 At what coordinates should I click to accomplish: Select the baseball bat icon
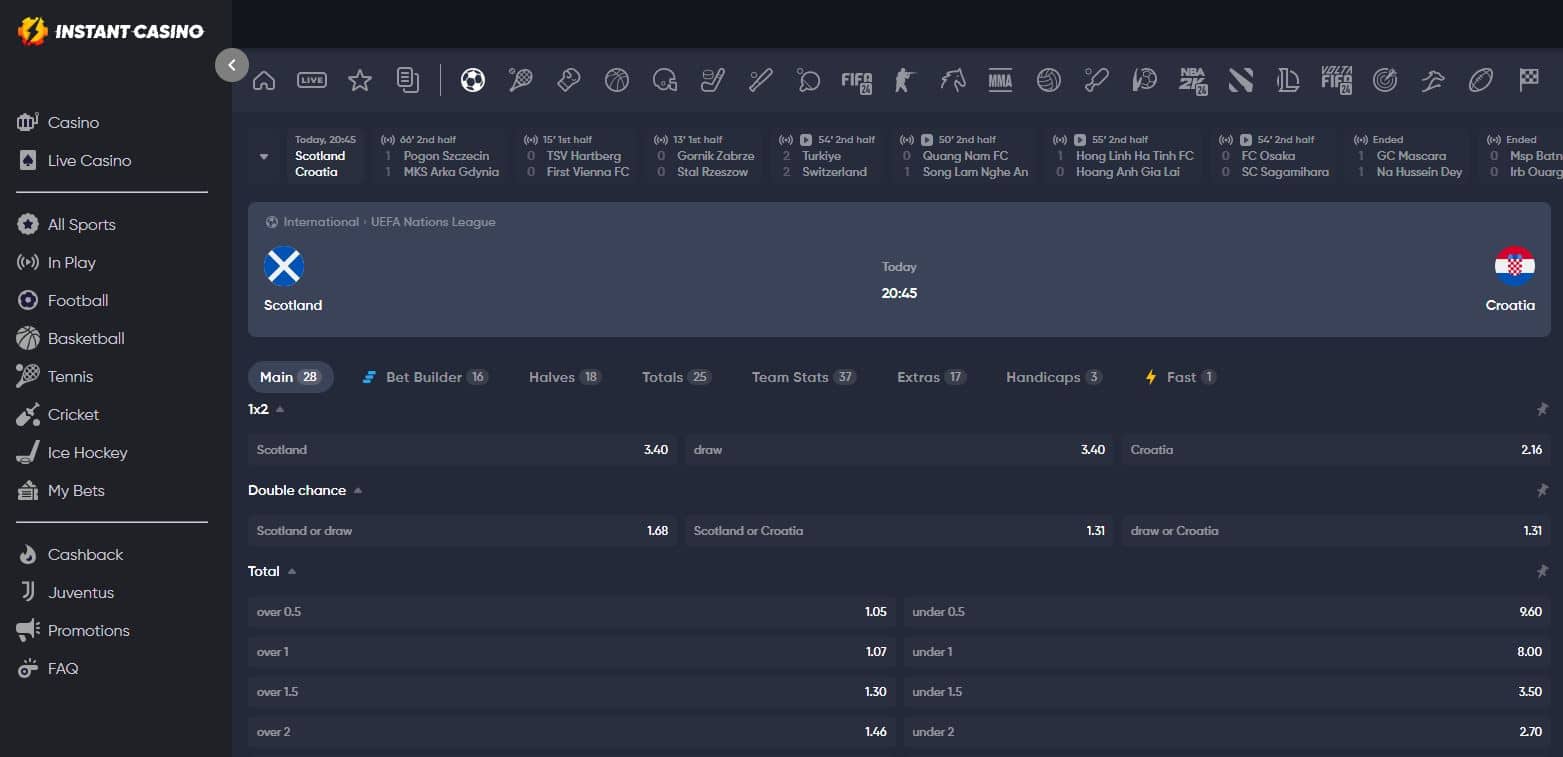click(761, 80)
